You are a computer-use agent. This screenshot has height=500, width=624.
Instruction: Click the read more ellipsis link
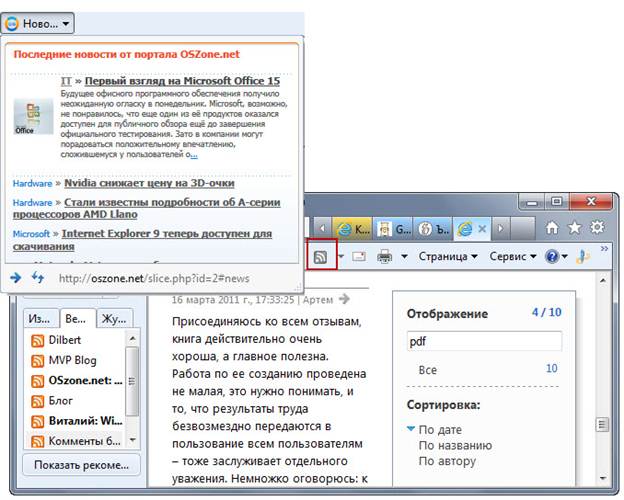point(194,155)
